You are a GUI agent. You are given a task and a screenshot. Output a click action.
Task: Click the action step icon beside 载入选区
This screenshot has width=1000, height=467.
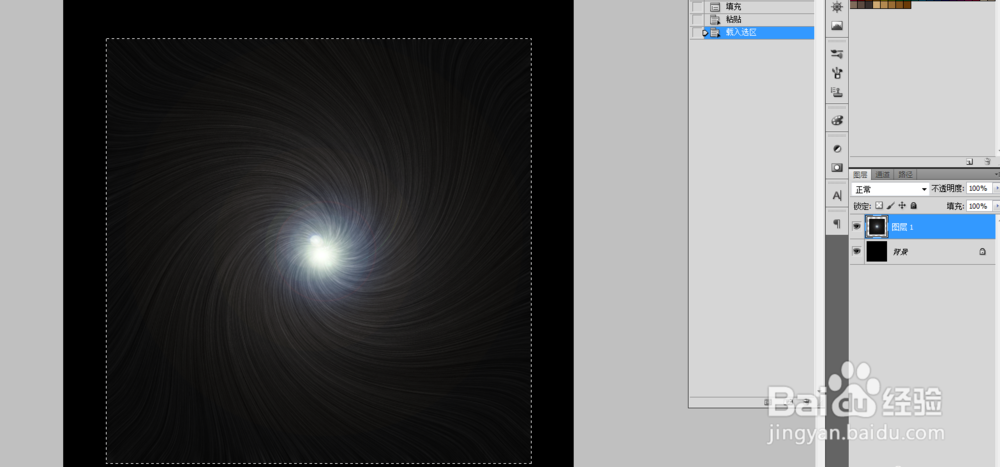[x=715, y=33]
